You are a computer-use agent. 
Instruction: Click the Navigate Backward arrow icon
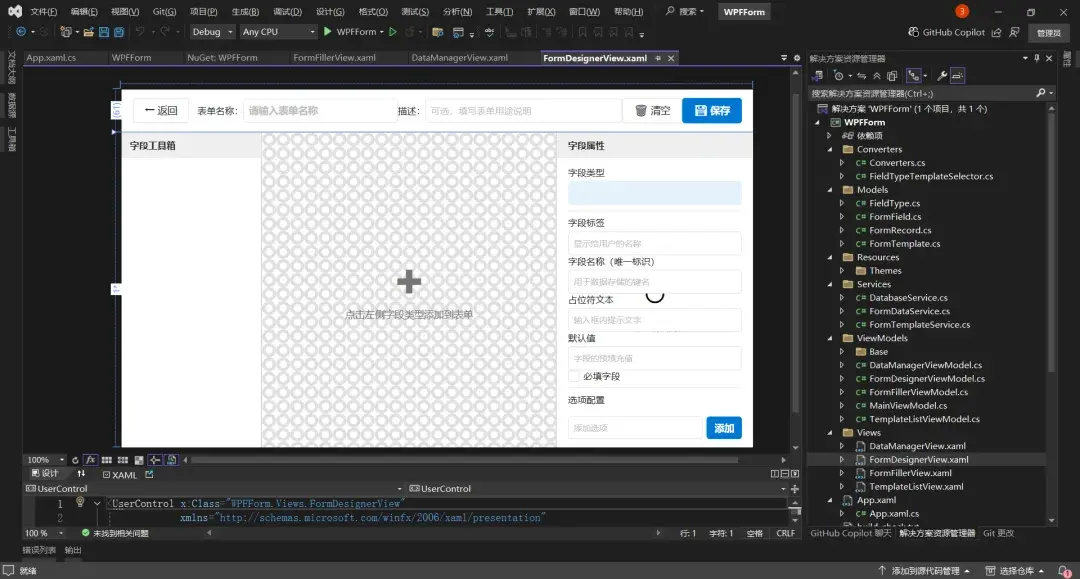click(x=21, y=32)
